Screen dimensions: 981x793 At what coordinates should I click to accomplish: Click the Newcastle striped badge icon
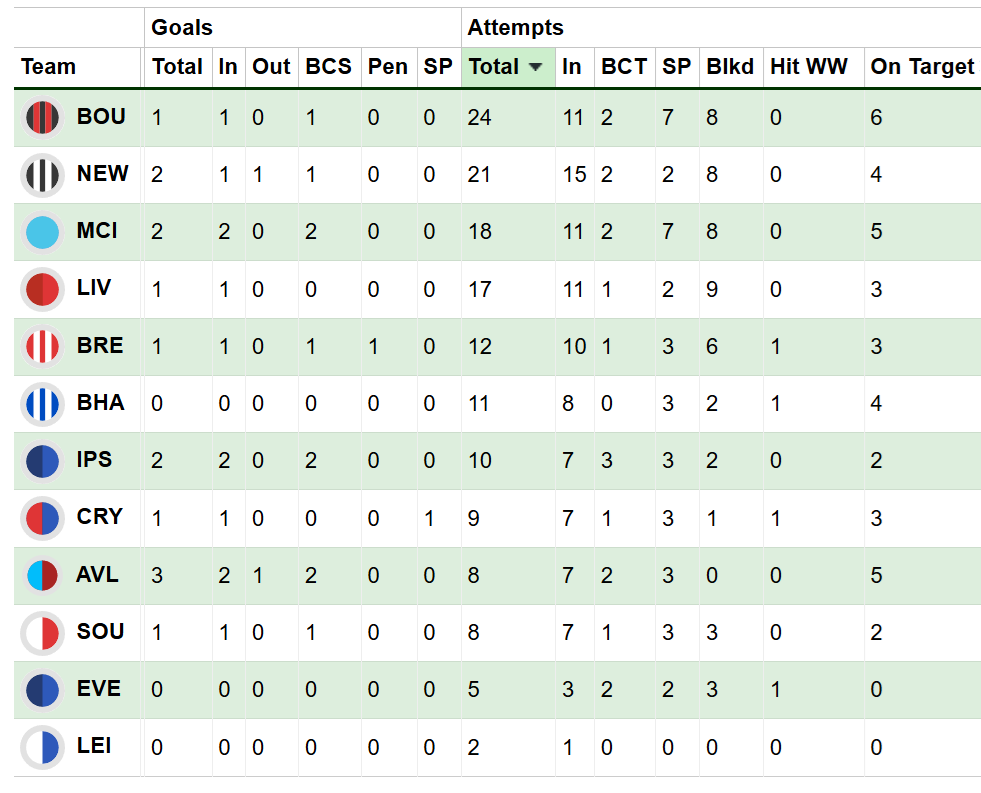(x=42, y=175)
